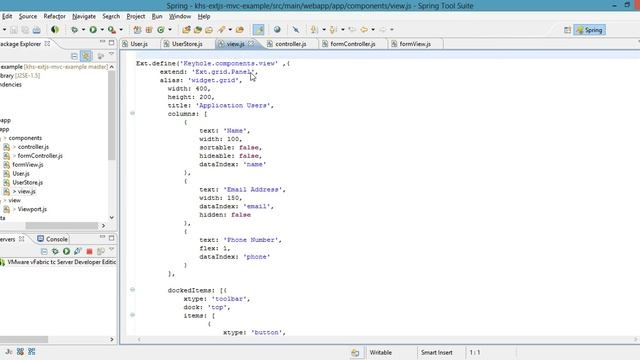
Task: Toggle Link with Editor in Package Explorer
Action: coord(86,56)
